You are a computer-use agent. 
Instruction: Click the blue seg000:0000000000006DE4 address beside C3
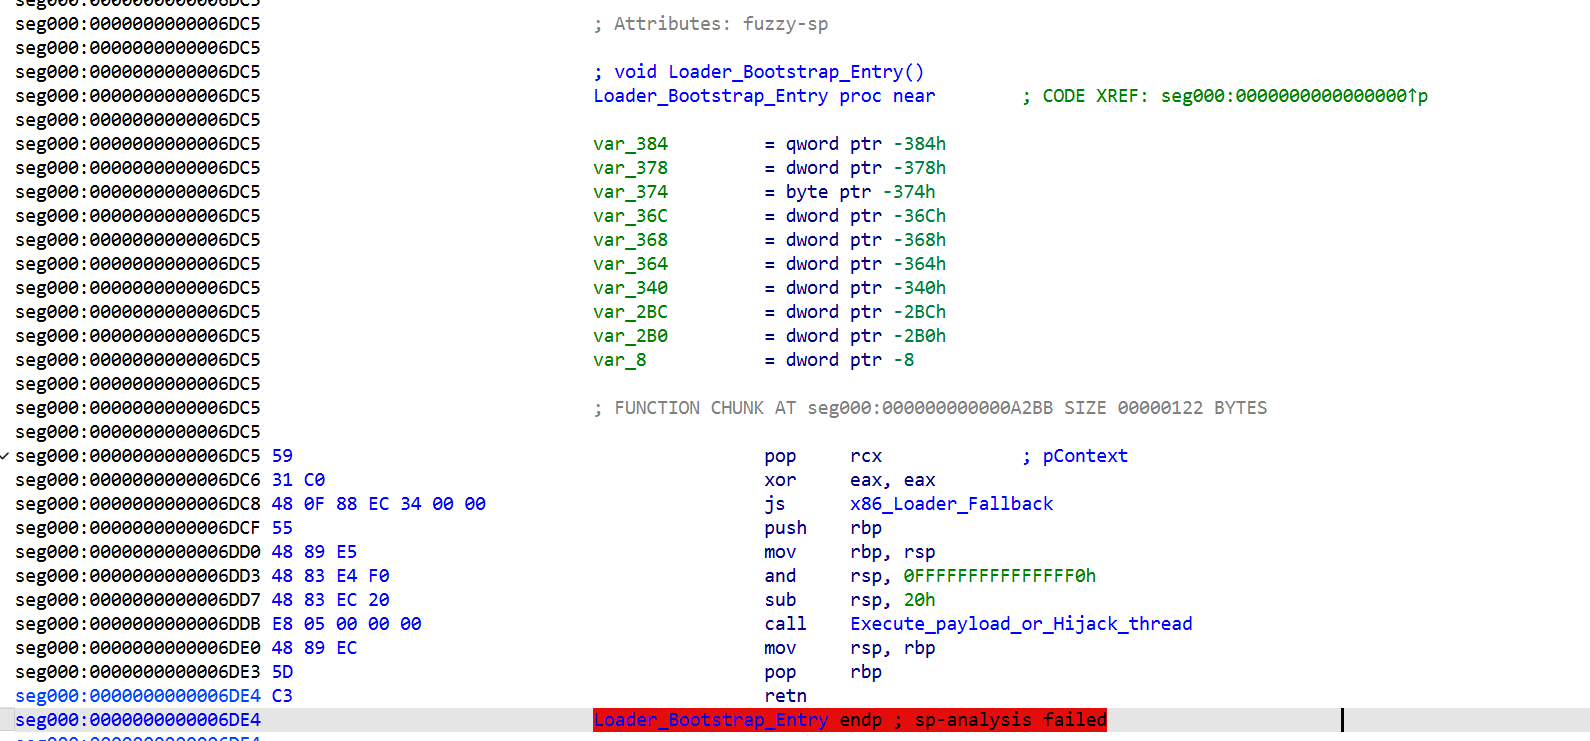coord(137,696)
